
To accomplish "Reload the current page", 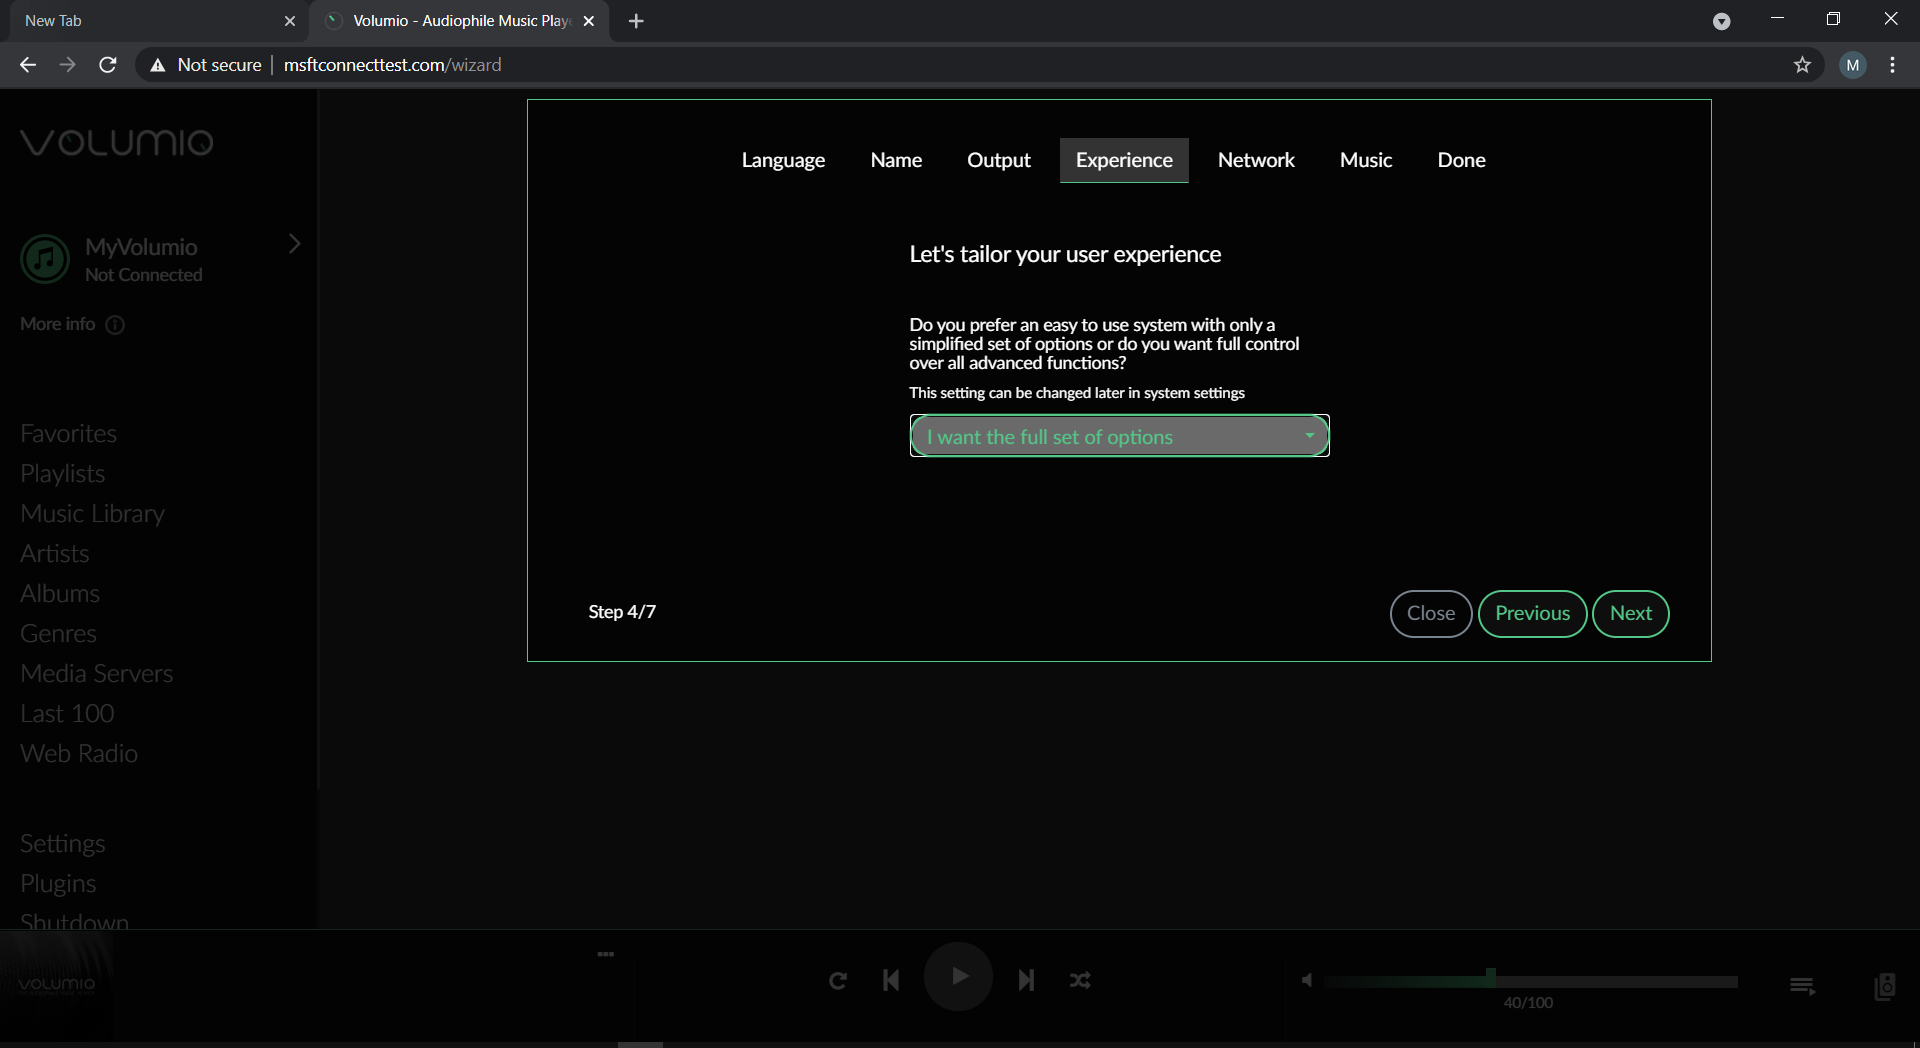I will coord(108,65).
